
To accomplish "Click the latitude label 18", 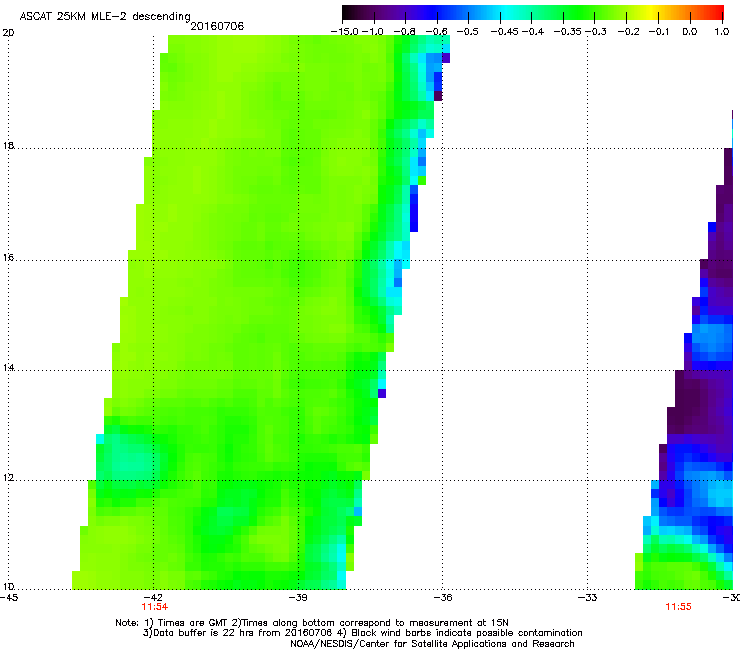I will [8, 146].
